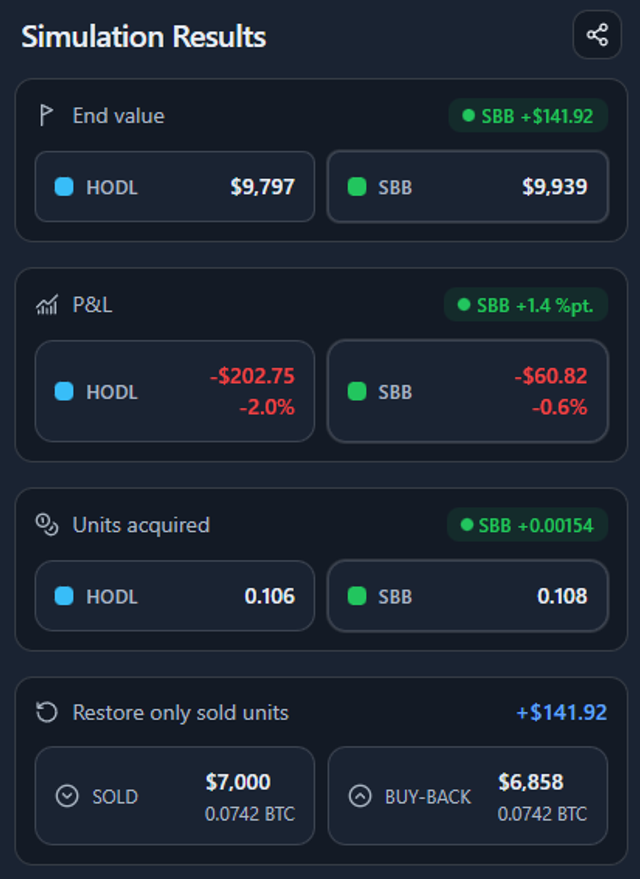Click the share icon button
Image resolution: width=640 pixels, height=879 pixels.
(597, 35)
